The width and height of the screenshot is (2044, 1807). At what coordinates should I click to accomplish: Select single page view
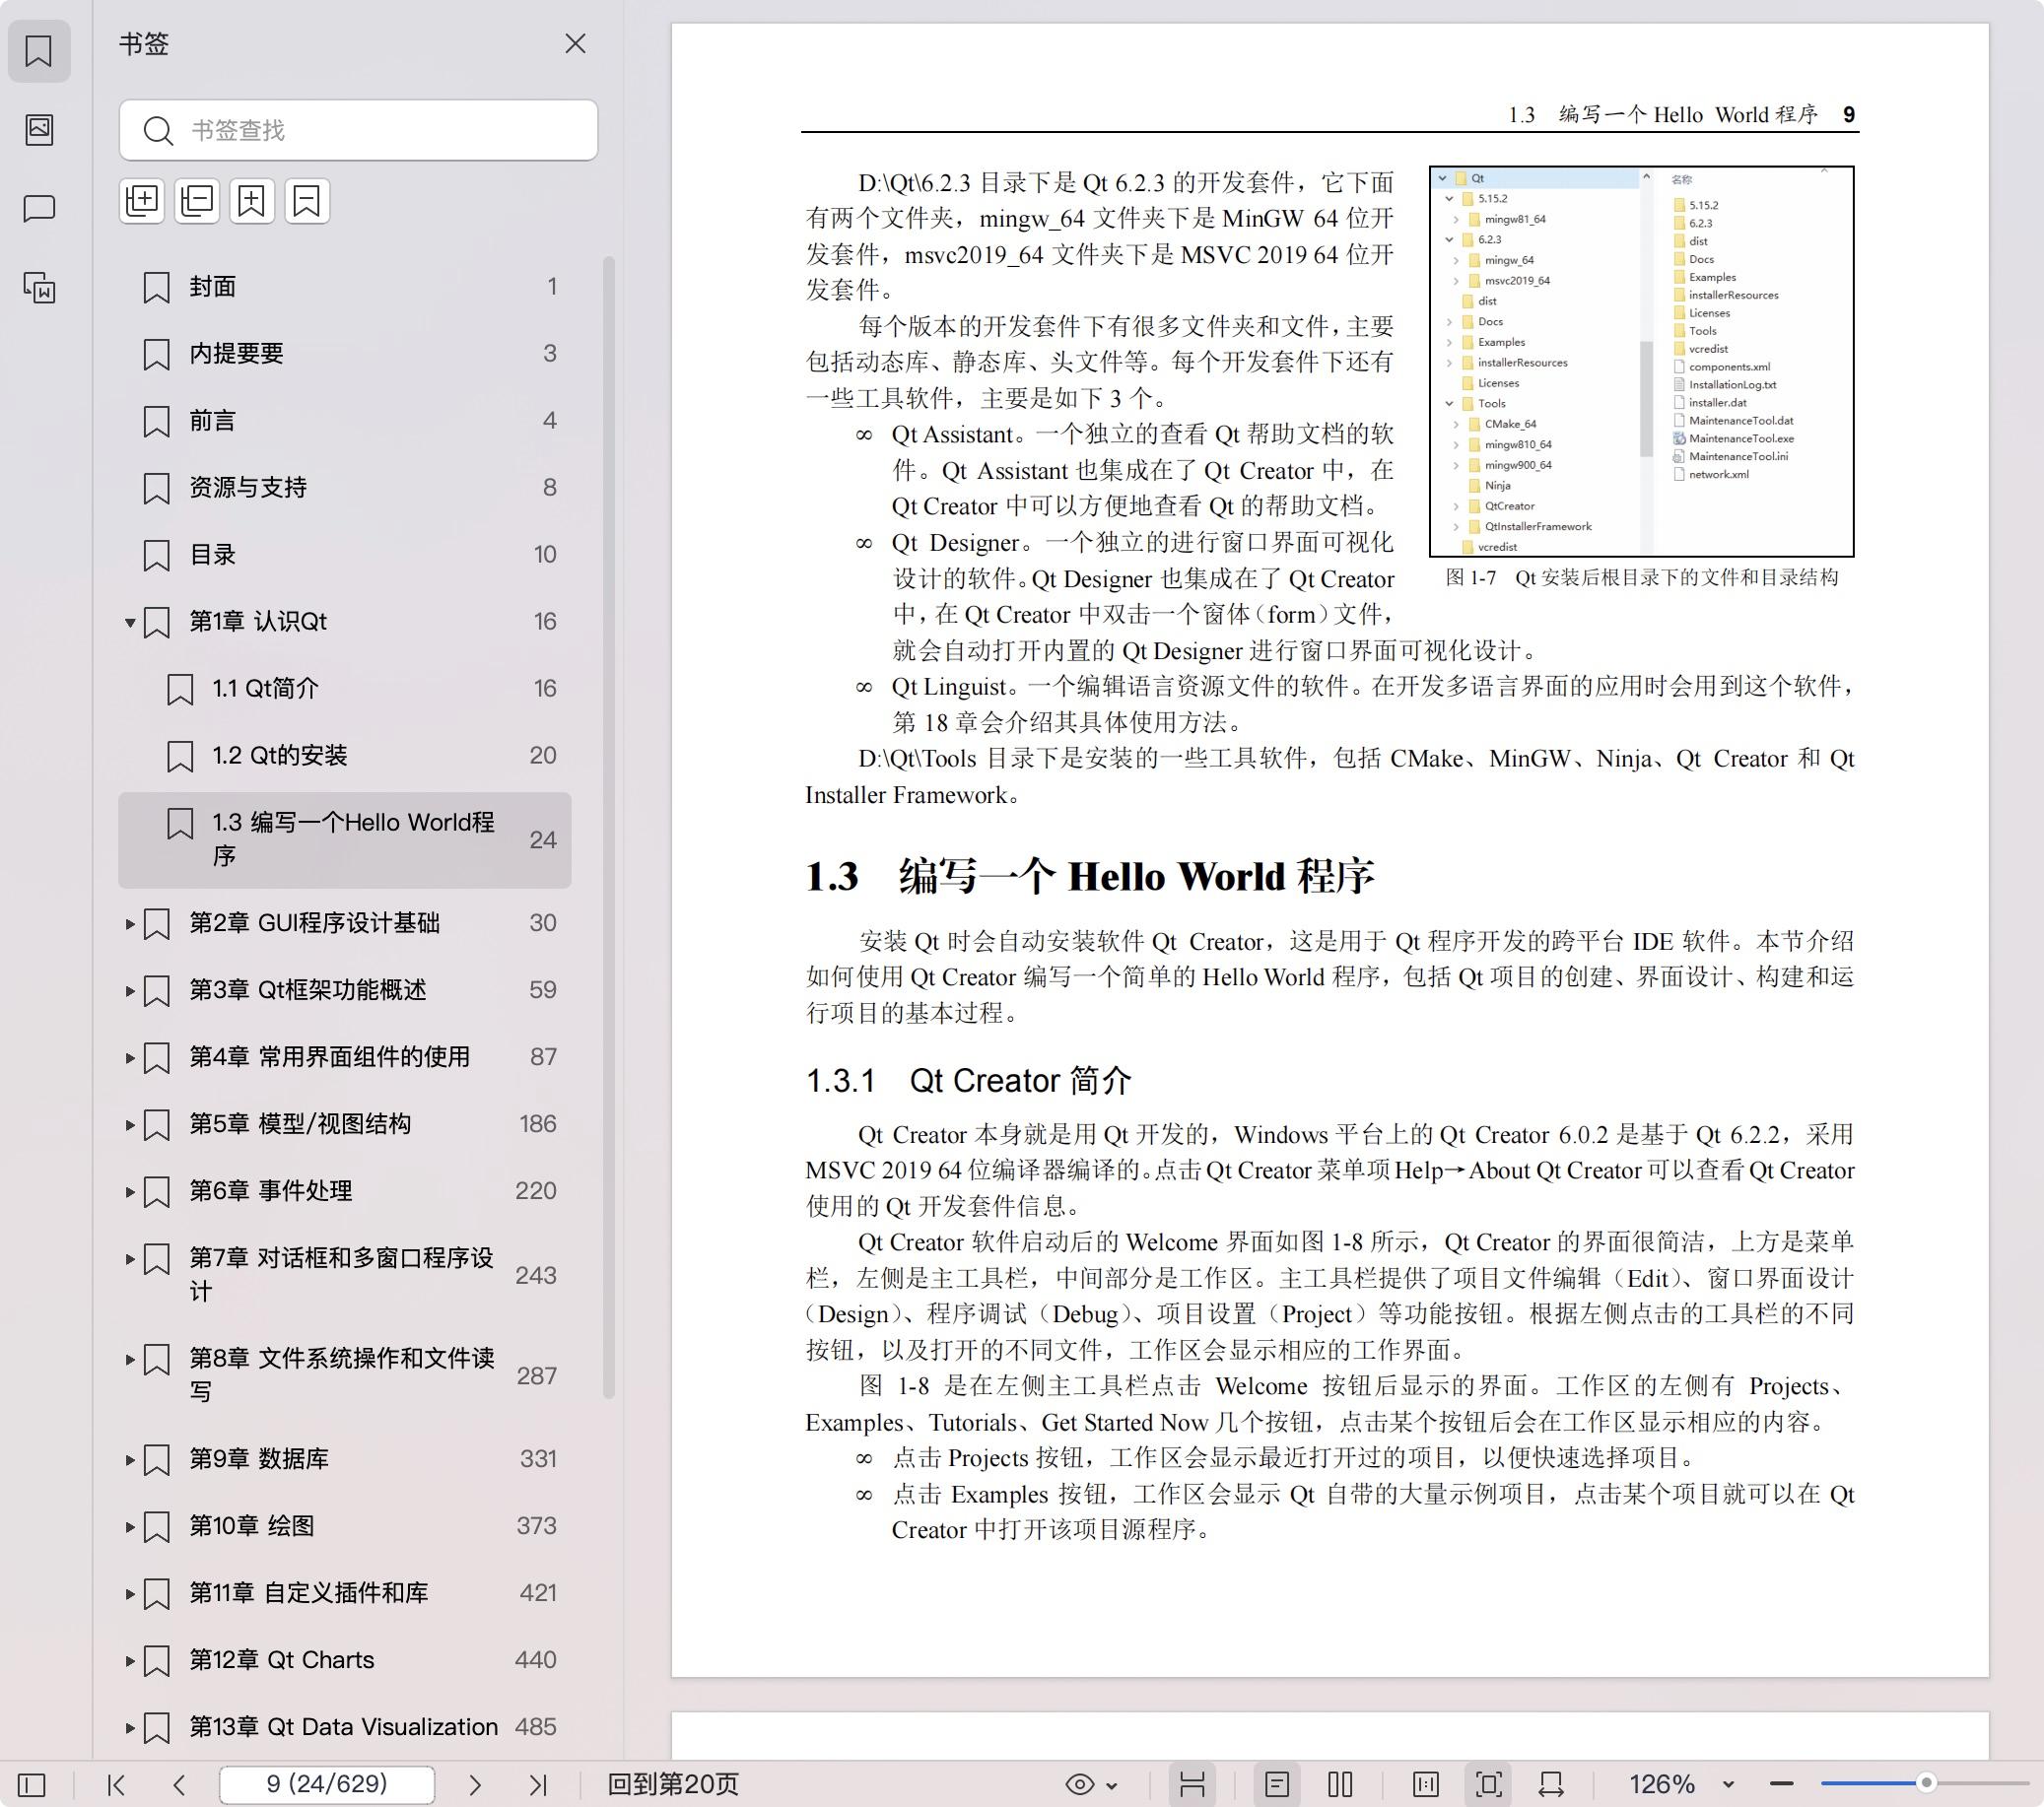click(1277, 1785)
